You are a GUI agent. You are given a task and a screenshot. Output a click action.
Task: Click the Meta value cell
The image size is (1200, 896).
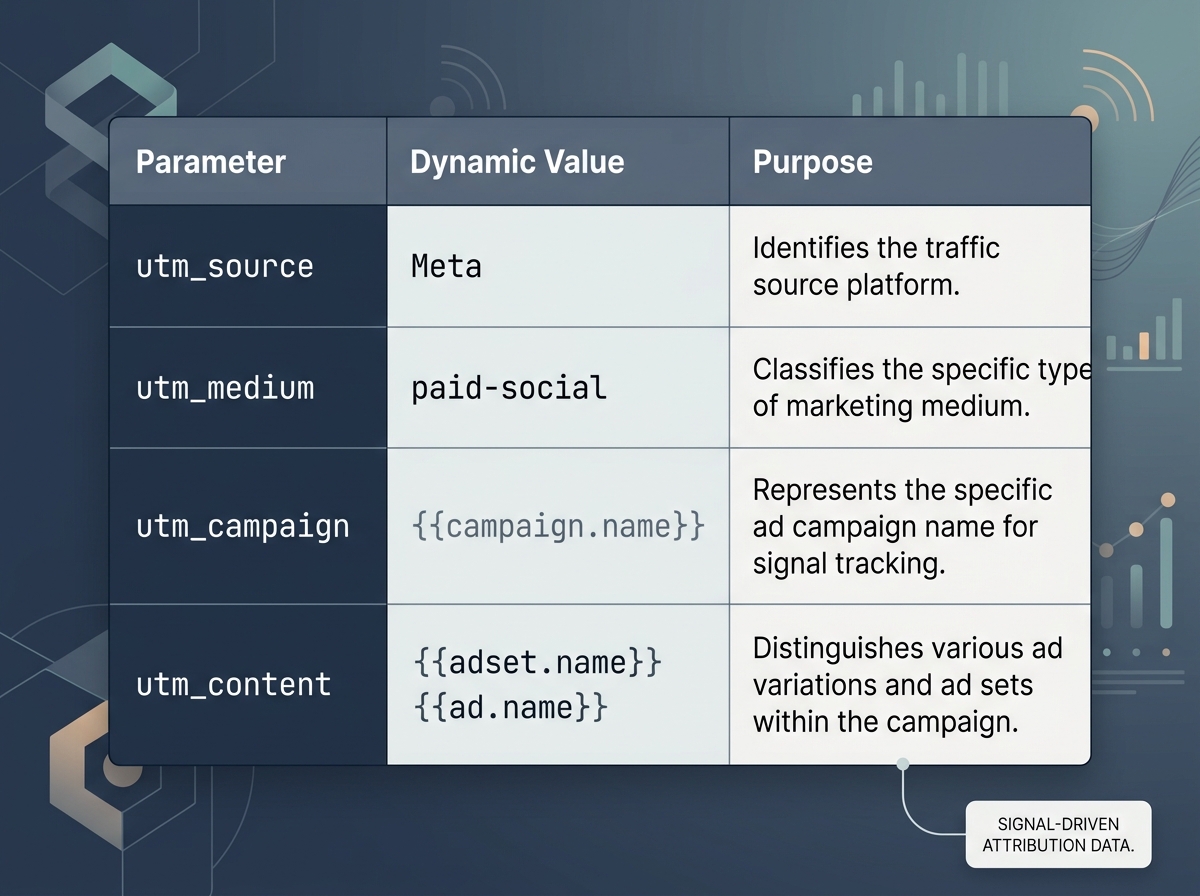[558, 266]
